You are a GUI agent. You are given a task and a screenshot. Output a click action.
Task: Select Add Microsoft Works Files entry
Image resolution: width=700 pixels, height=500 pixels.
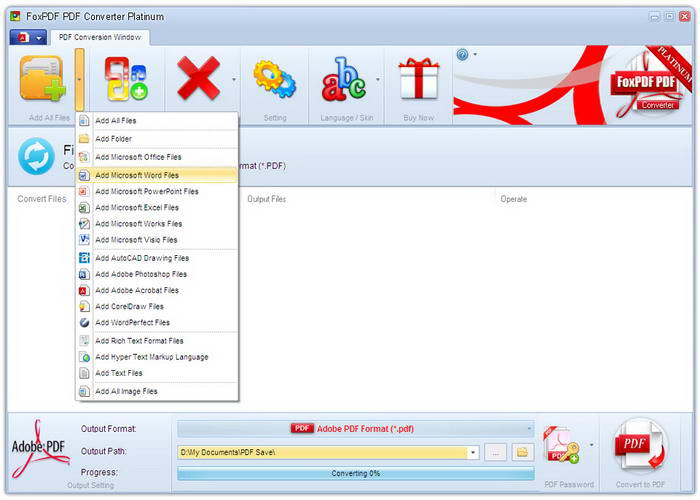[x=157, y=224]
